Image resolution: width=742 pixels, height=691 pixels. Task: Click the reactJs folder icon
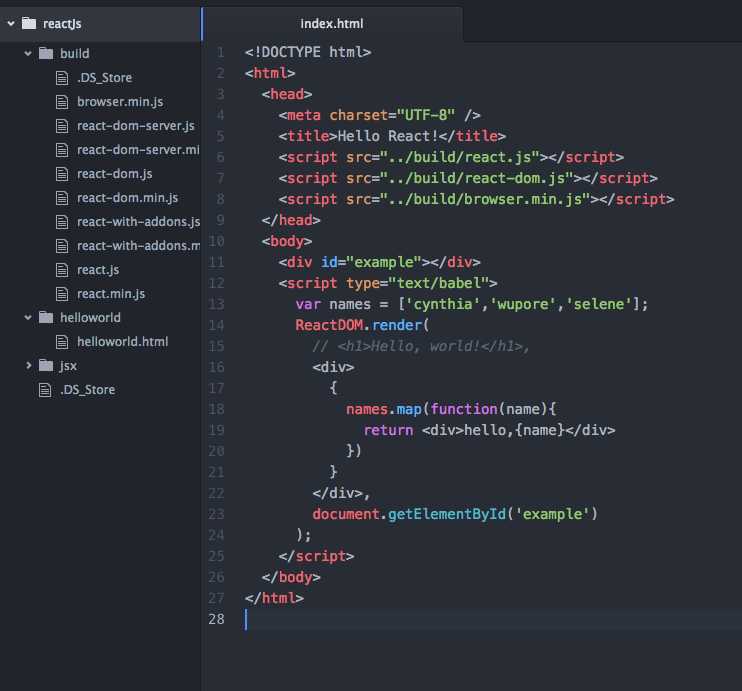[x=29, y=23]
